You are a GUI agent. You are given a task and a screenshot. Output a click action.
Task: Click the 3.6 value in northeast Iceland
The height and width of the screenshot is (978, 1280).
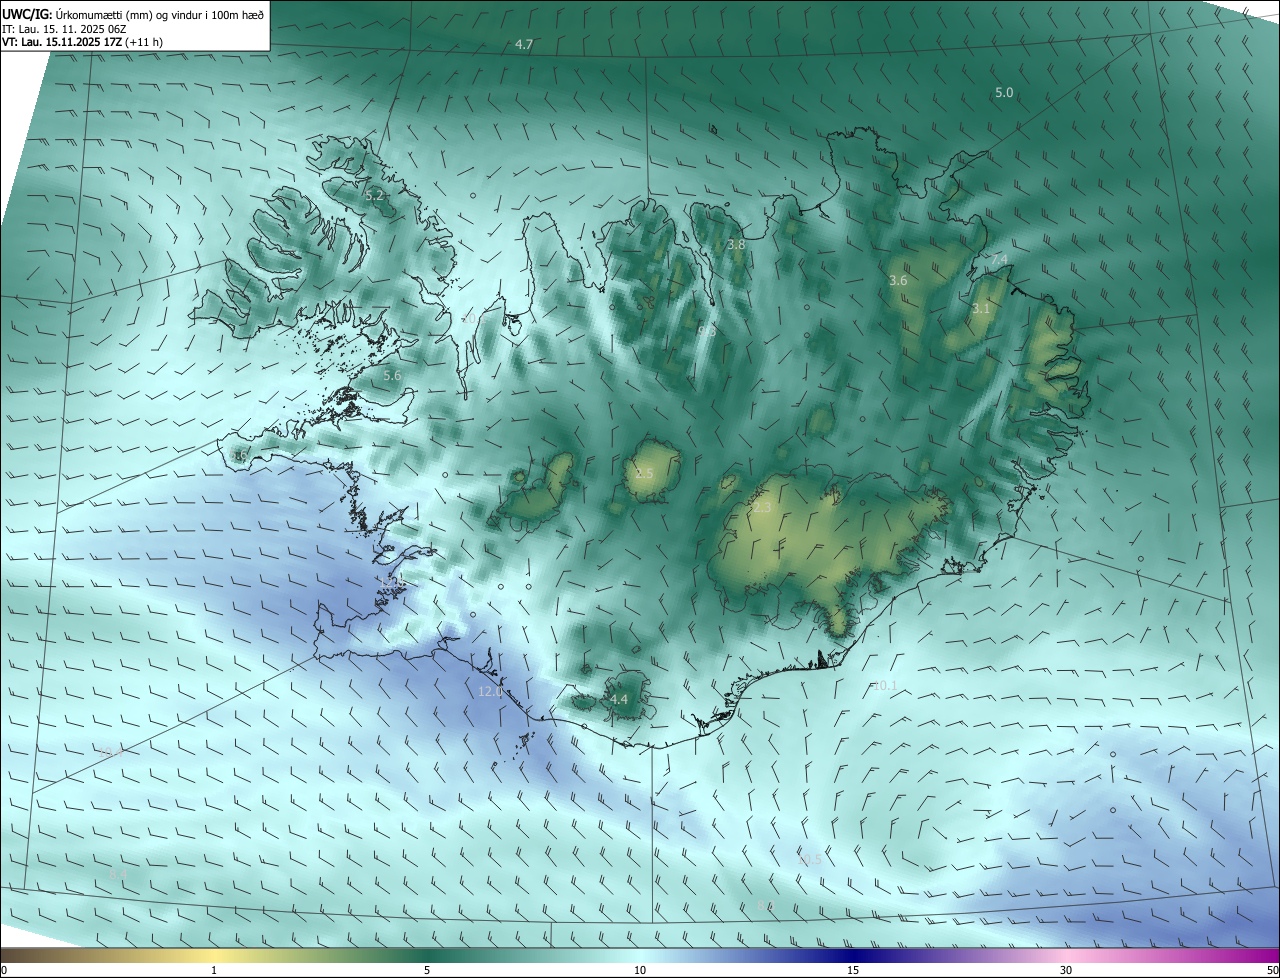(x=898, y=280)
